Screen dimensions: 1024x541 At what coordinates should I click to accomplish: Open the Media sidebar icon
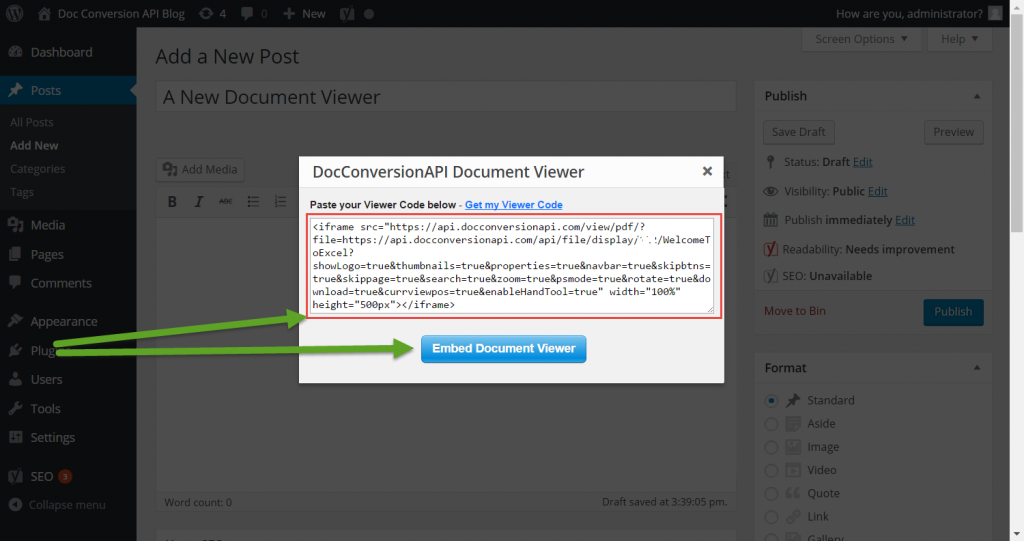click(15, 225)
